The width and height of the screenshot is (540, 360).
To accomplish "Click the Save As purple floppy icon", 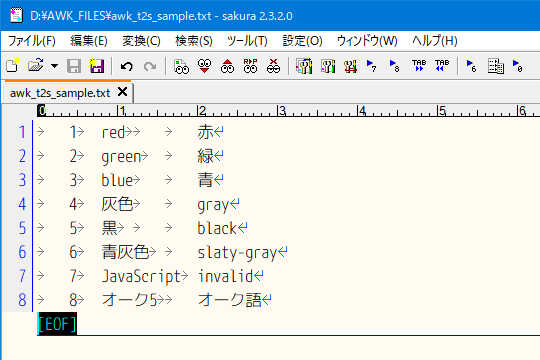I will click(97, 66).
